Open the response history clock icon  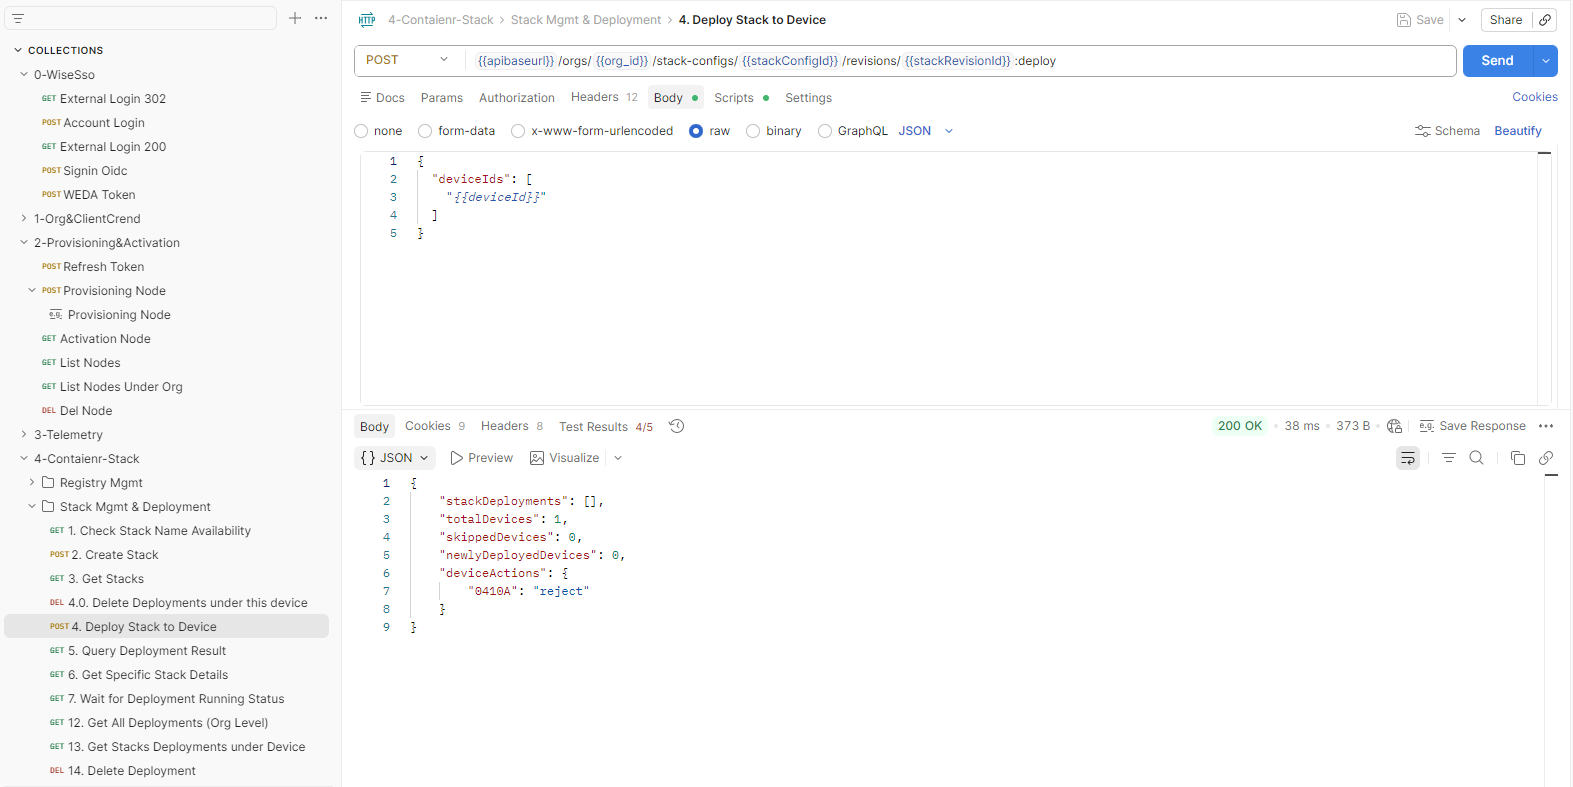[677, 426]
